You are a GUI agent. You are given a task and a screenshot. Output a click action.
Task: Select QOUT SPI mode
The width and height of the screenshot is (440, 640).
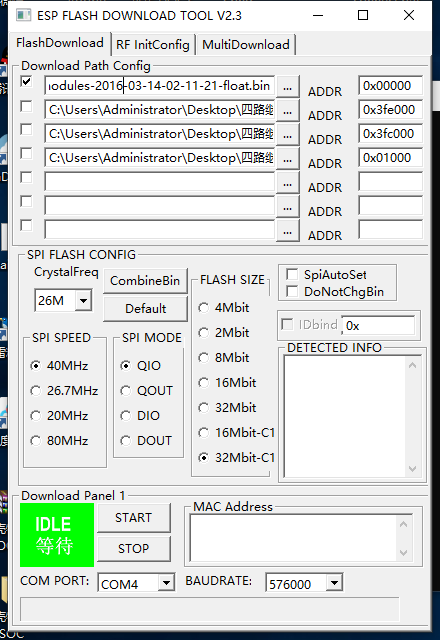pyautogui.click(x=126, y=391)
